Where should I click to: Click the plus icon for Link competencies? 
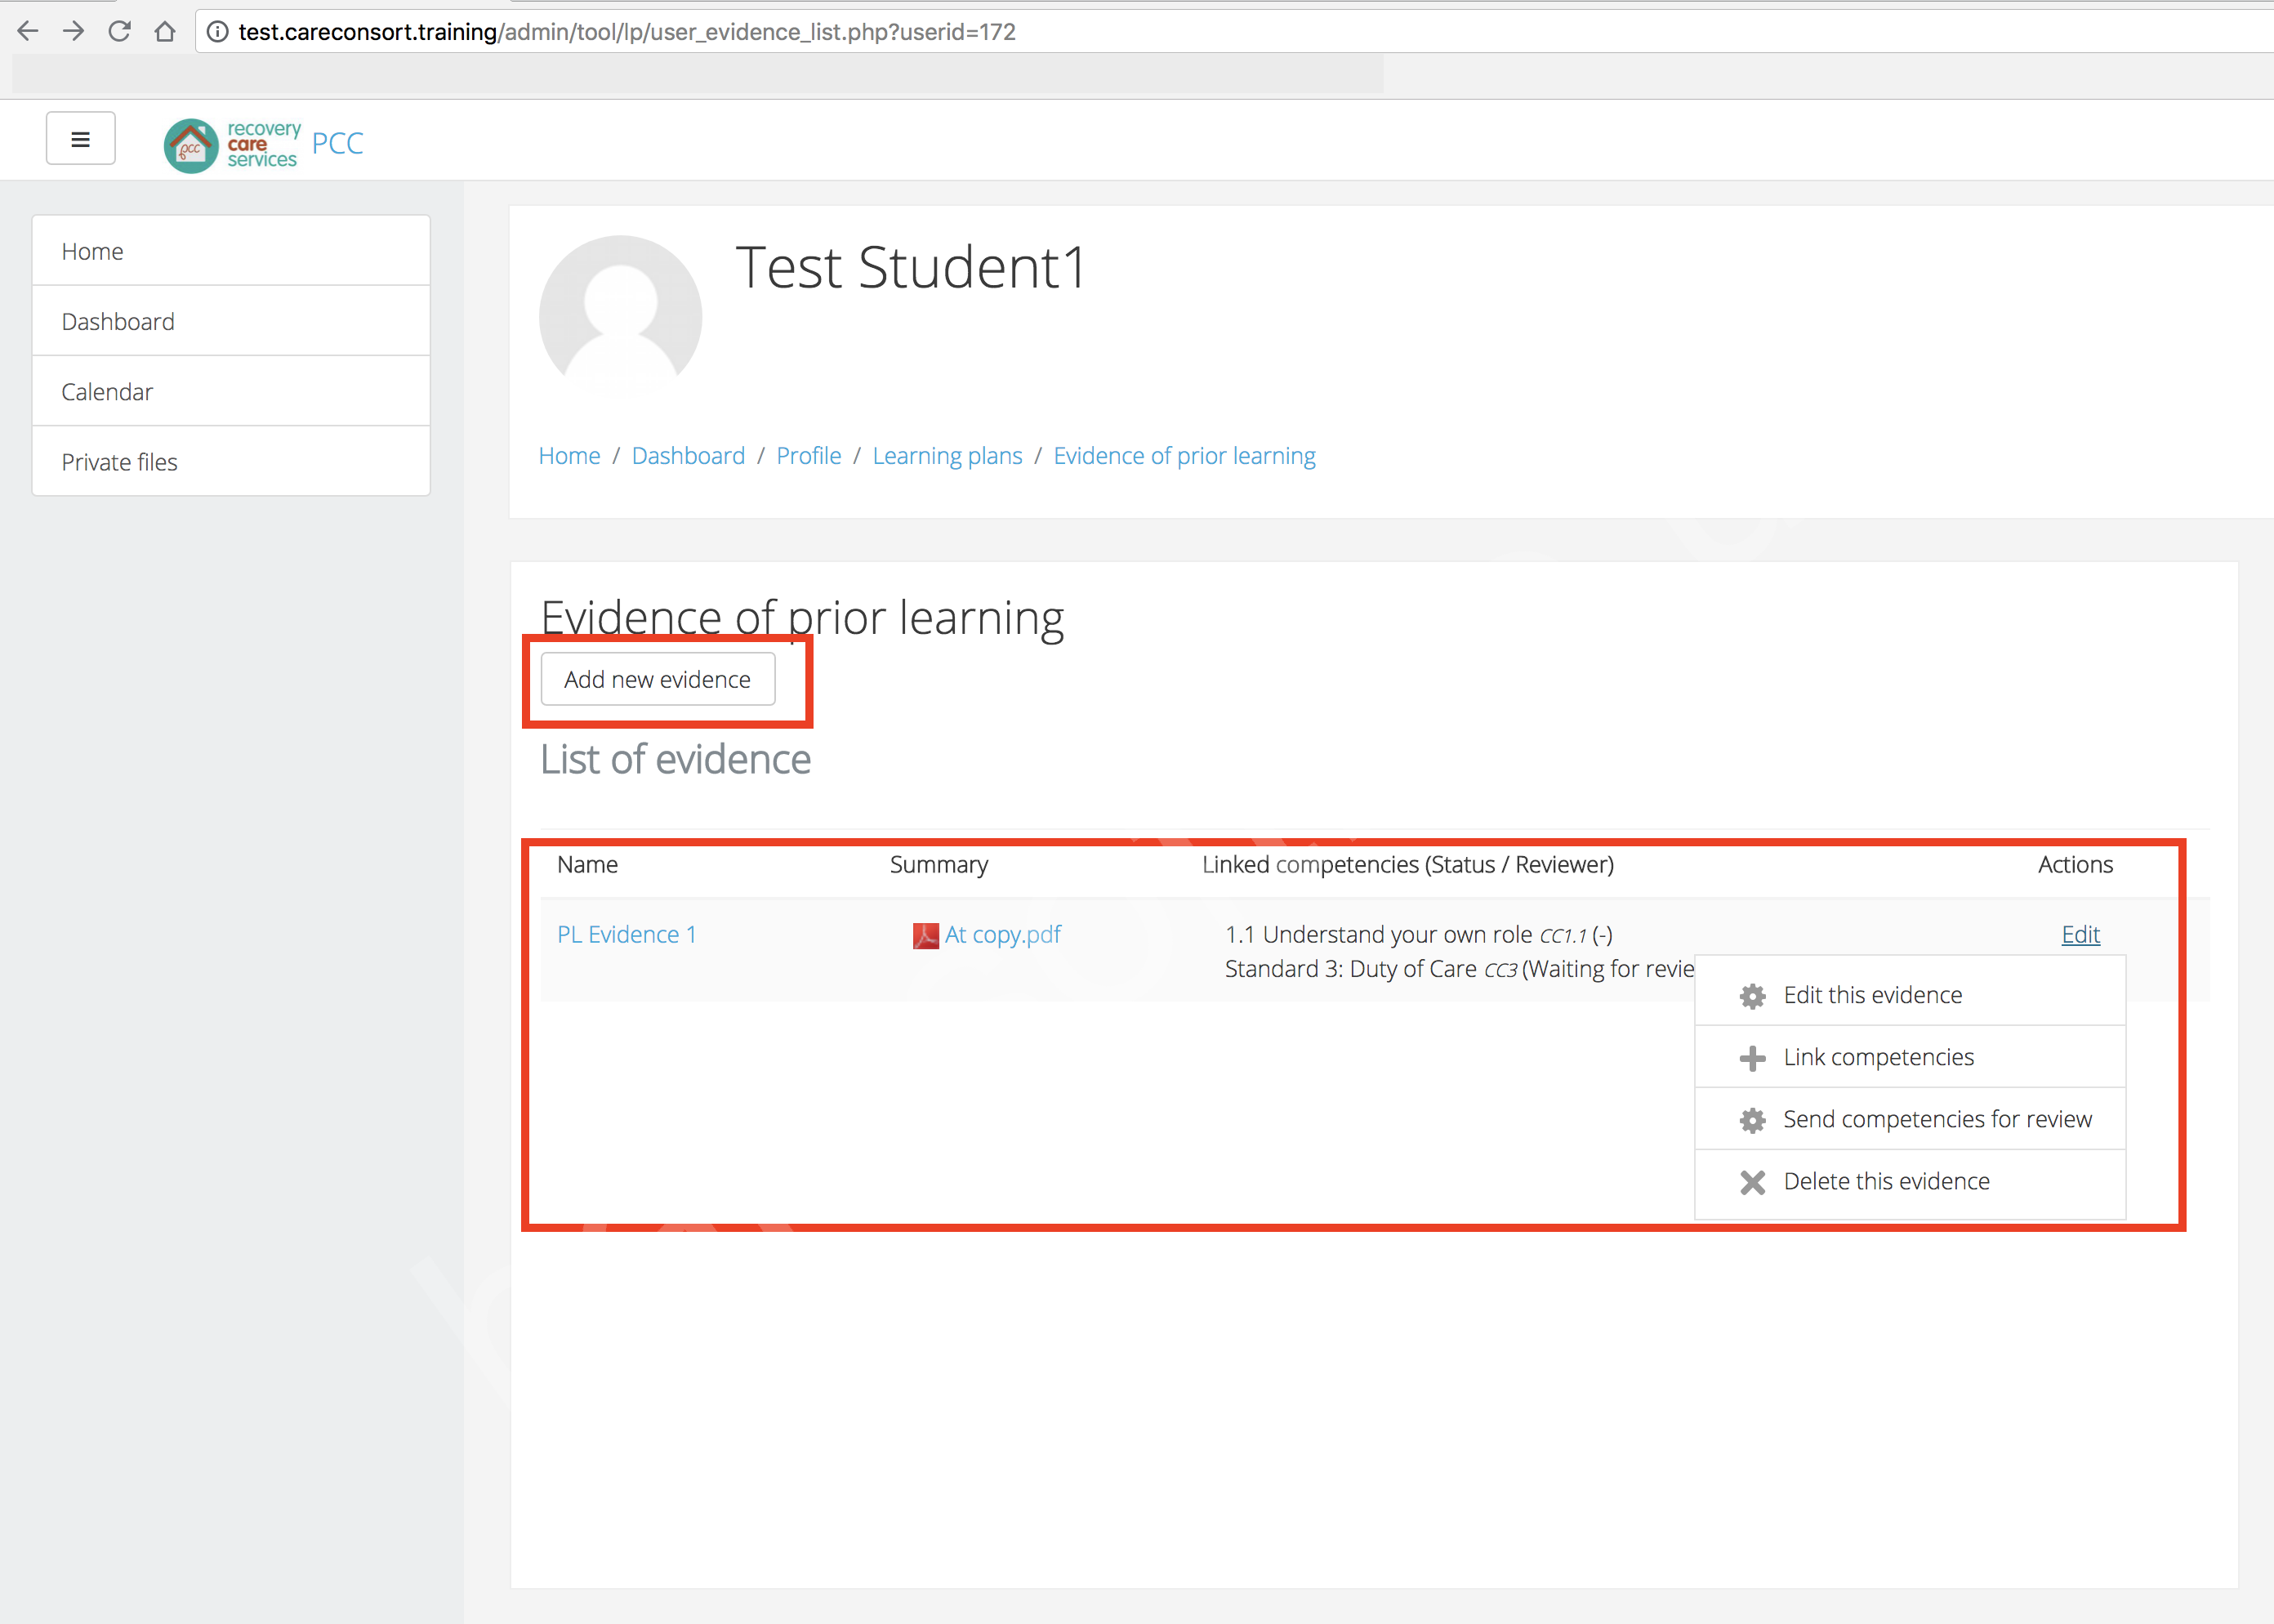1752,1058
